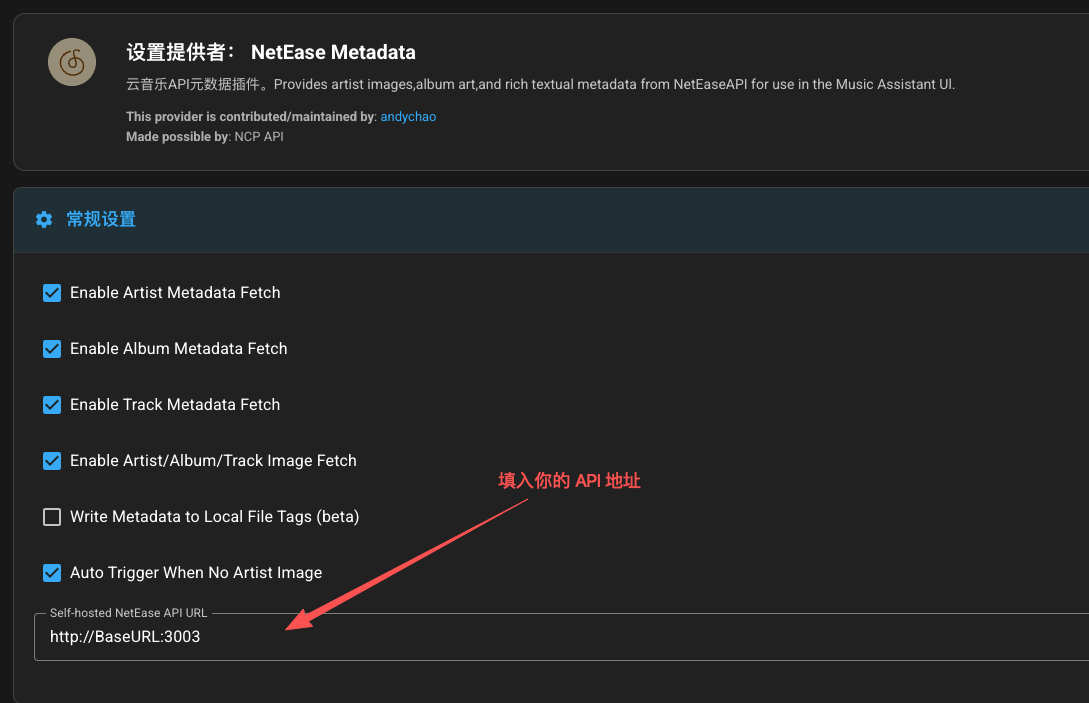The width and height of the screenshot is (1089, 703).
Task: Click the Auto Trigger When No Artist Image label
Action: 196,573
